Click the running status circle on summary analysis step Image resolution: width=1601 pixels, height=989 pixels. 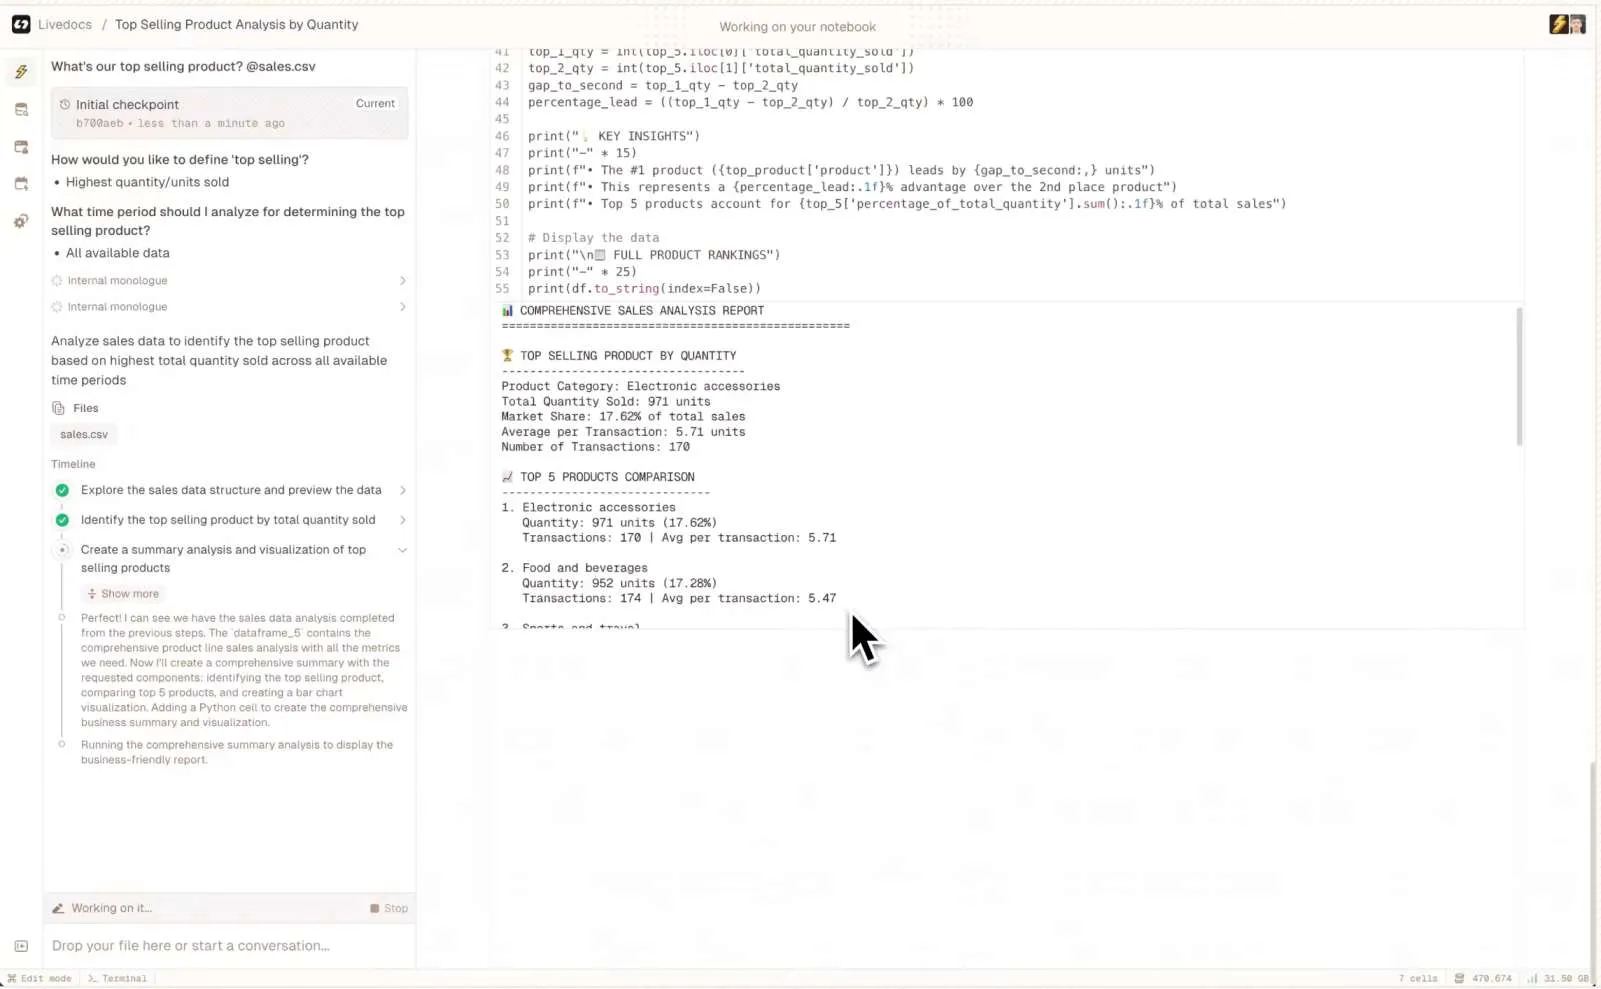pos(61,550)
